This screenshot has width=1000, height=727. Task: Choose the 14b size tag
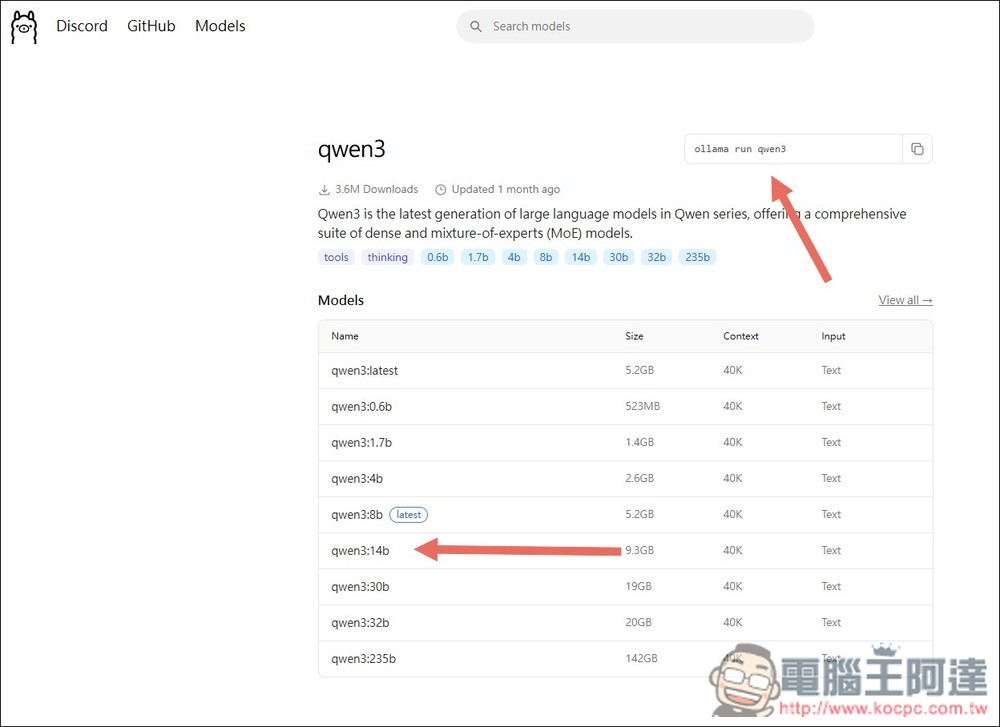[x=580, y=257]
